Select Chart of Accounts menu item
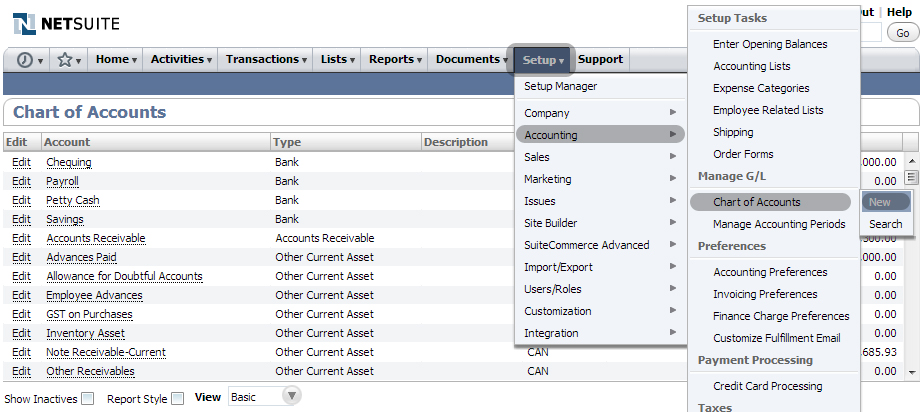The image size is (921, 412). pyautogui.click(x=770, y=202)
